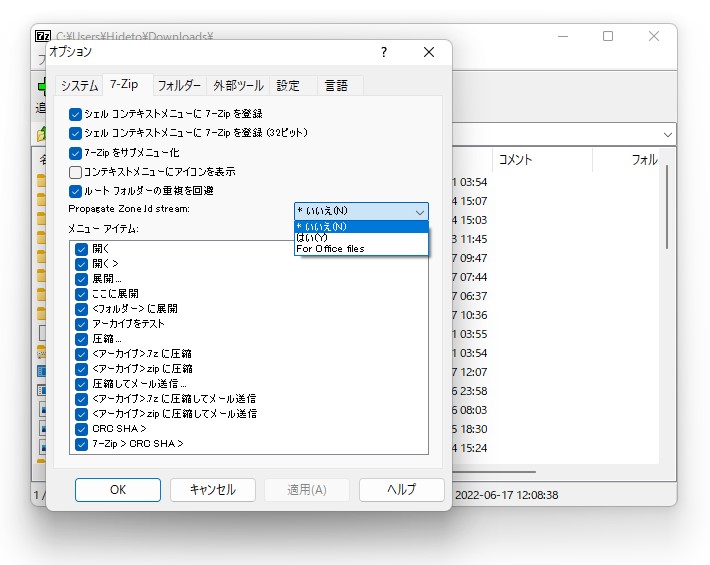Collapse the Propagate Zone.Id stream combo box

[361, 211]
